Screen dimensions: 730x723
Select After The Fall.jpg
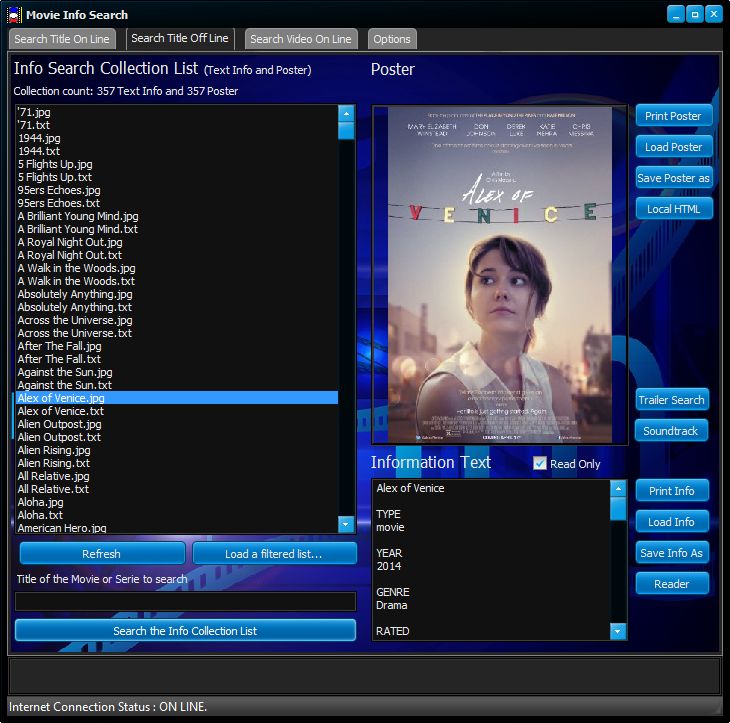tap(177, 346)
